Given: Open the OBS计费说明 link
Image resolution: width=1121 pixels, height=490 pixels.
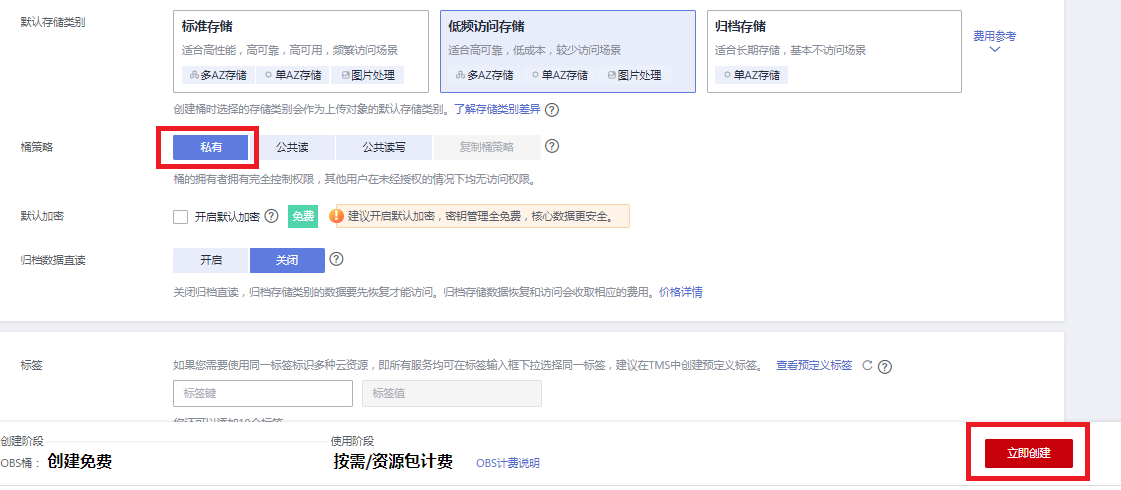Looking at the screenshot, I should click(x=508, y=463).
